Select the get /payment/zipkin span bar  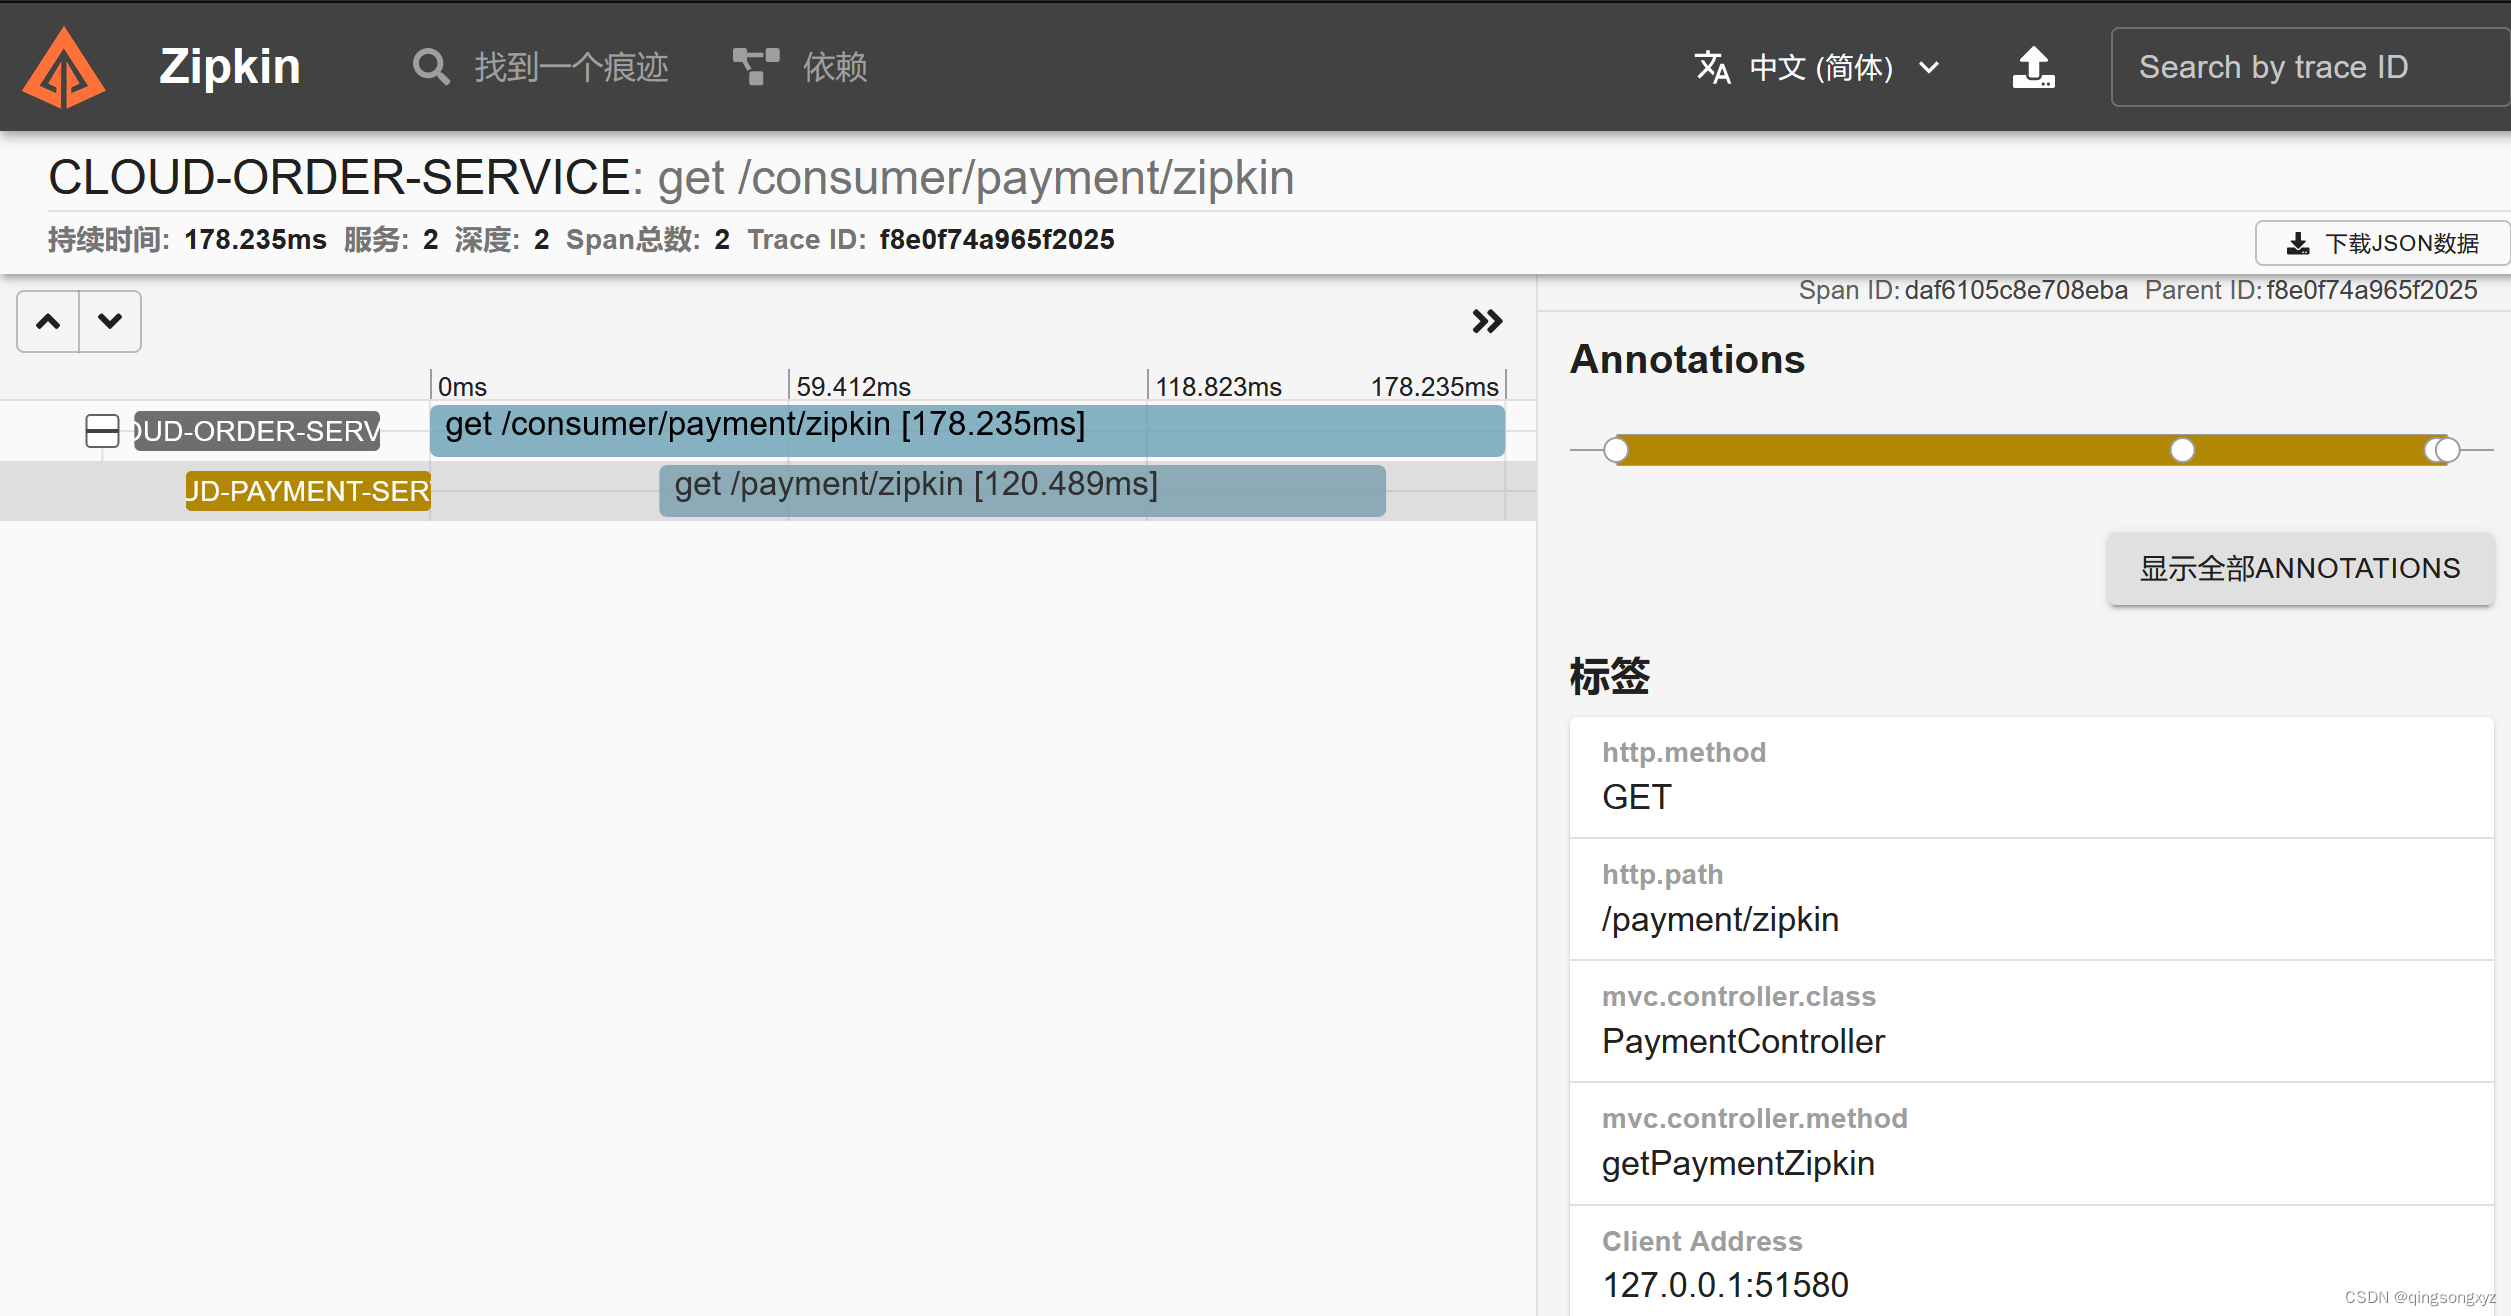[1022, 490]
